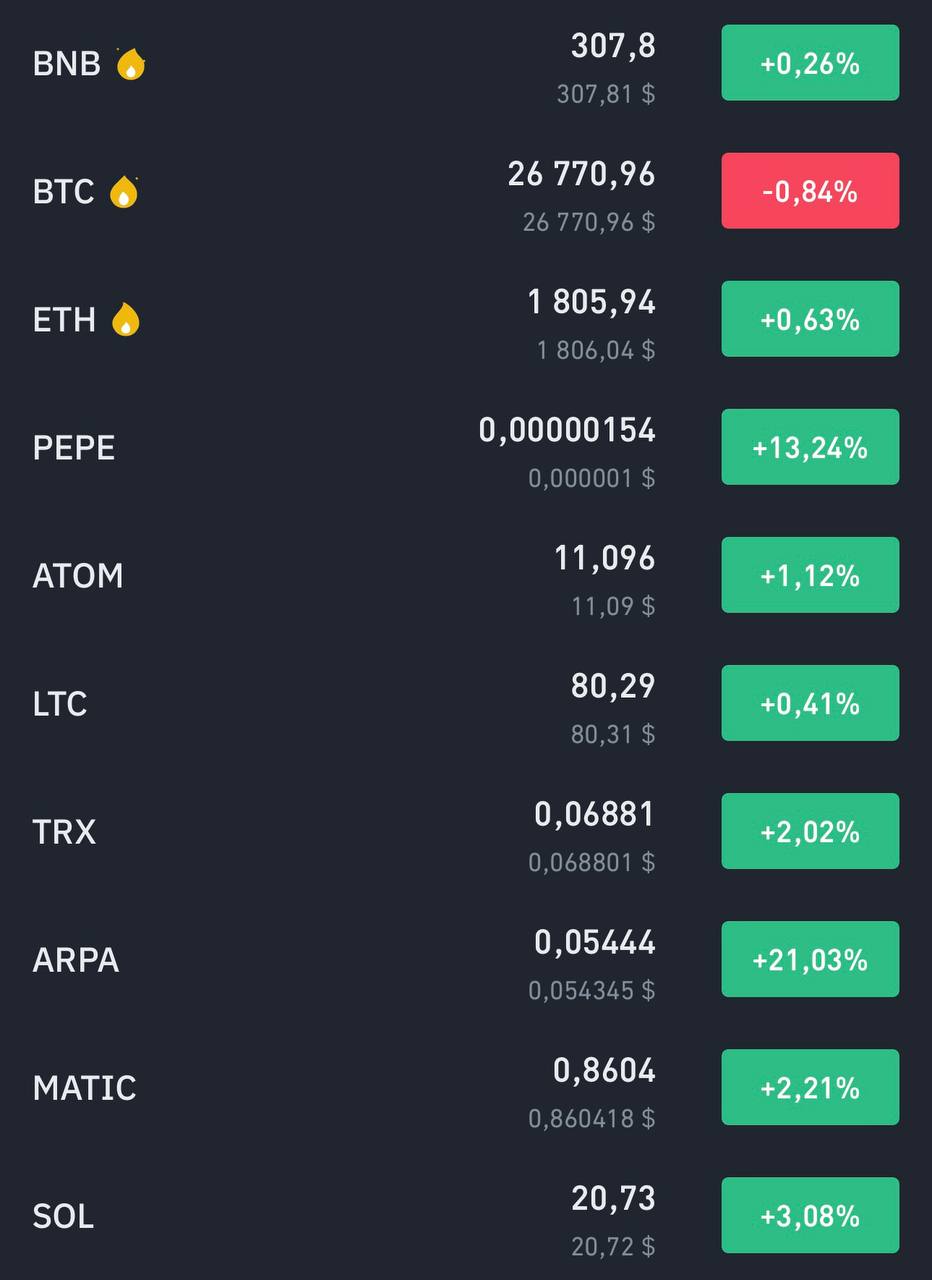Tap the LTC +0,41% badge

click(x=810, y=703)
